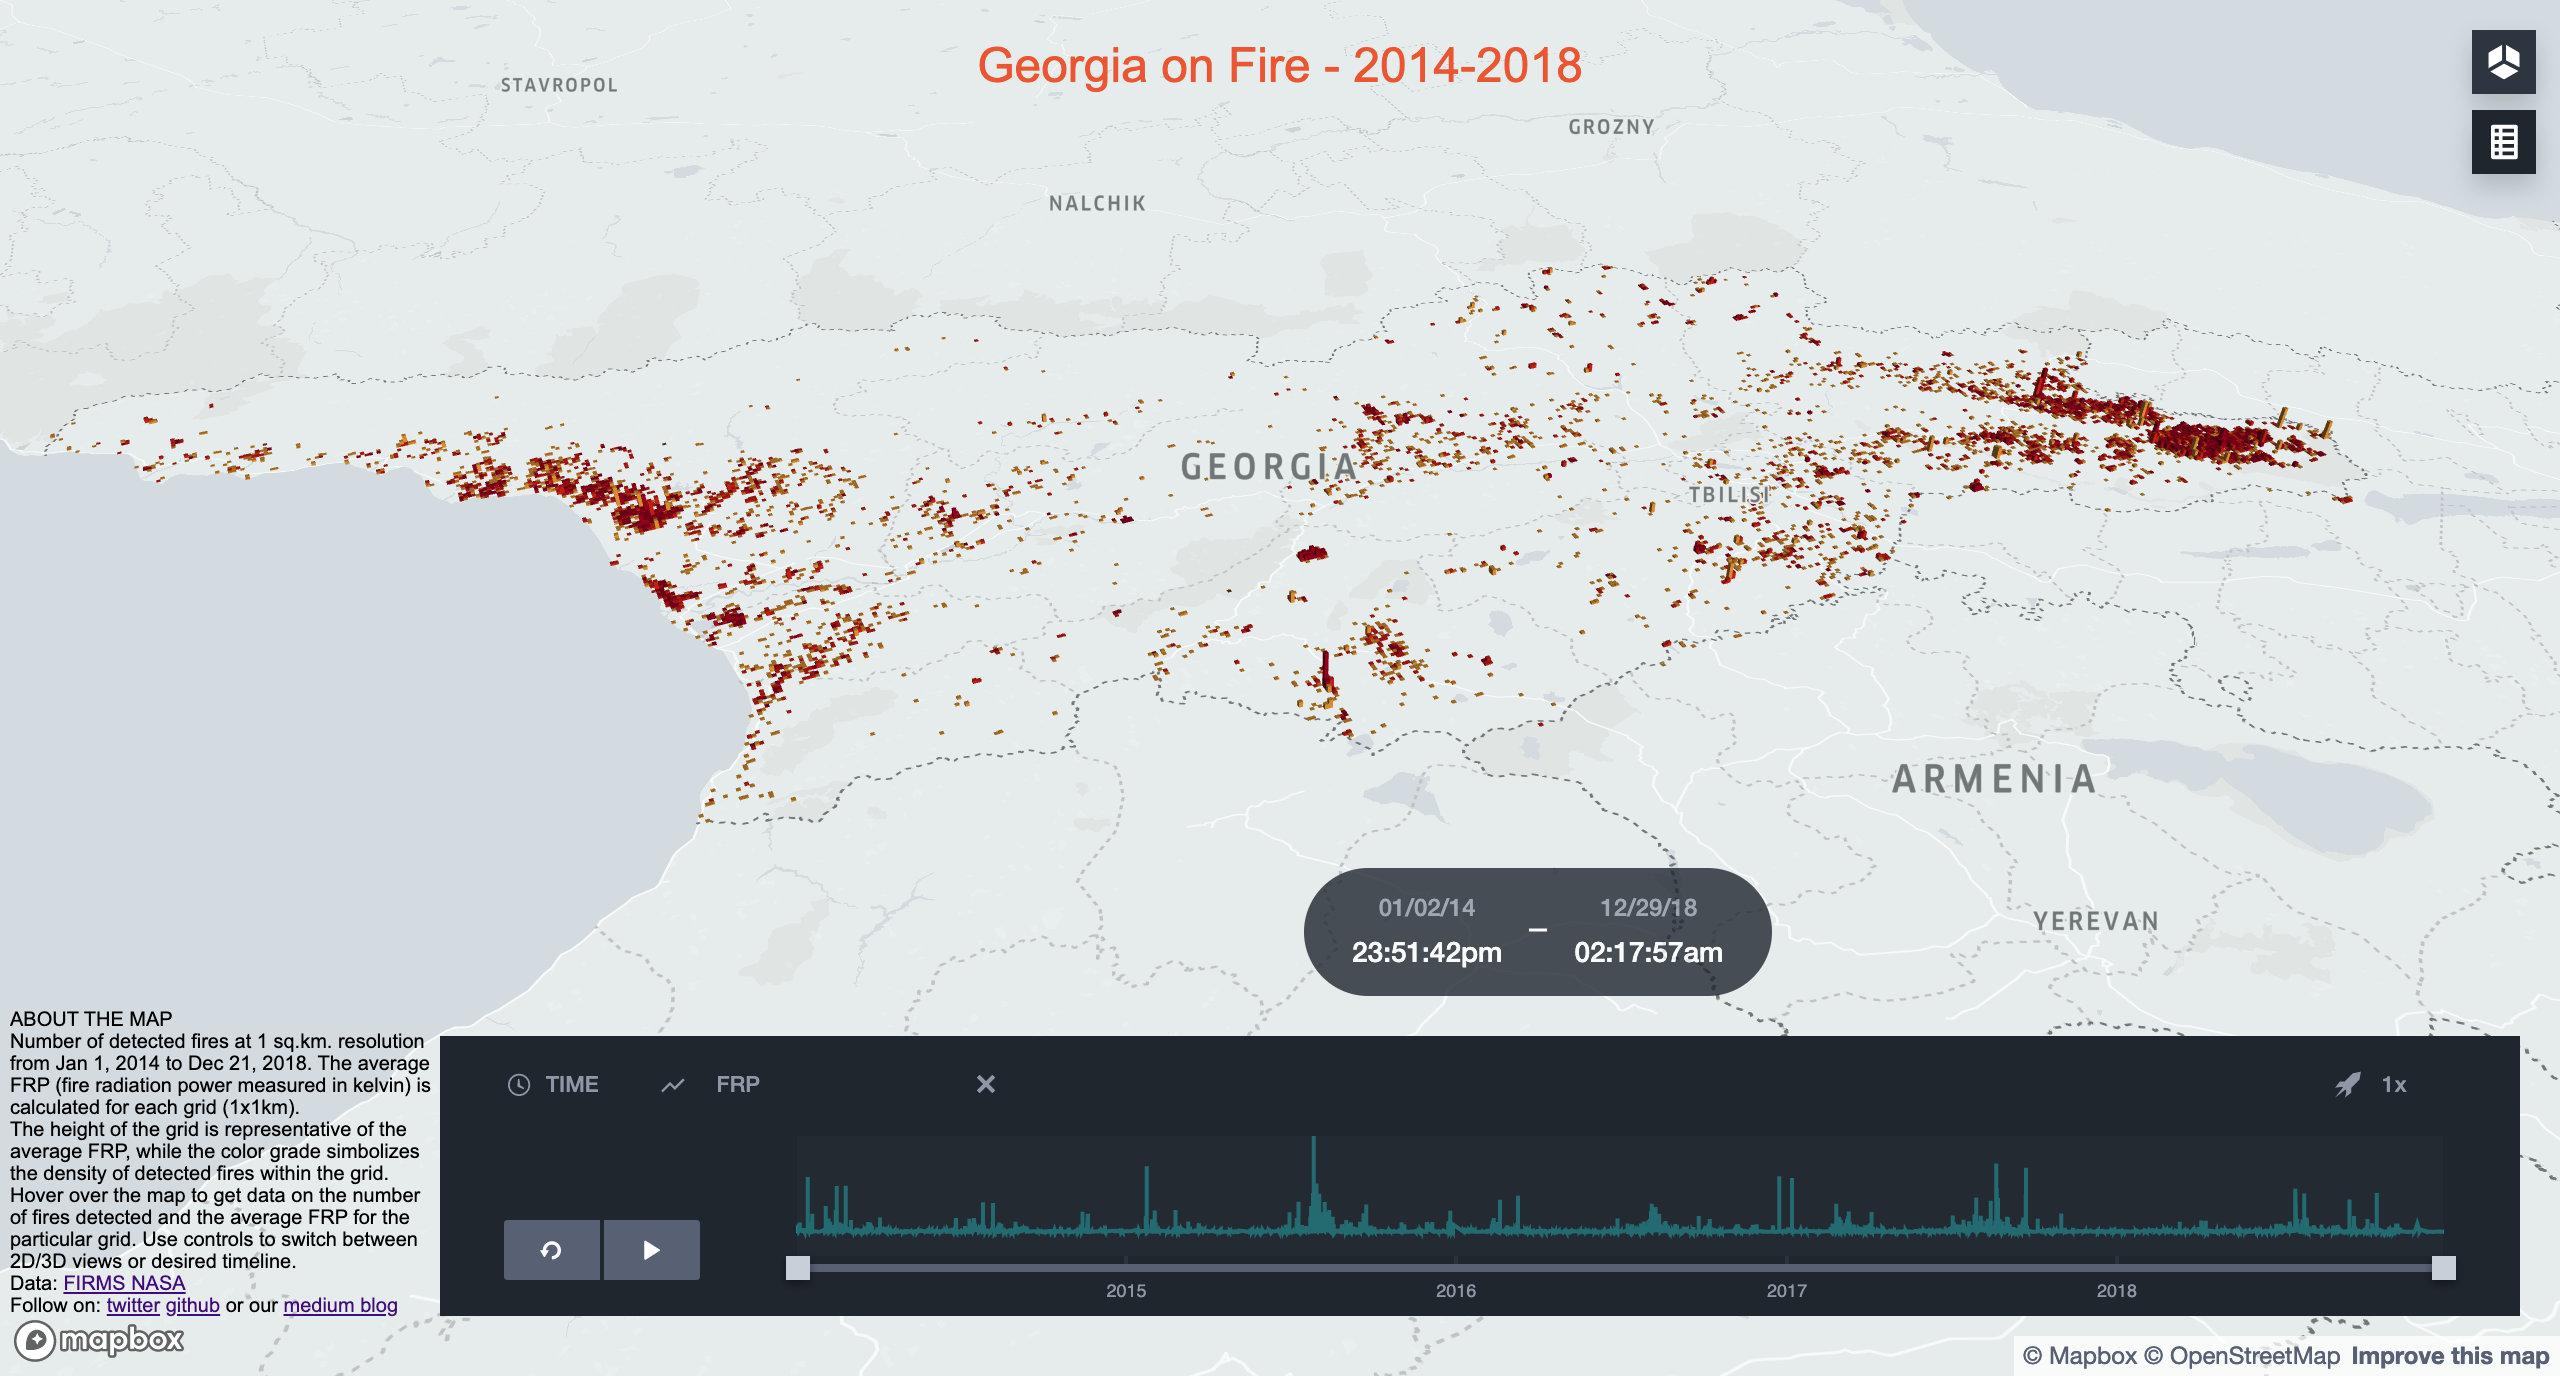Show the map legend panel icon
Screen dimensions: 2560x1376
click(x=2503, y=142)
